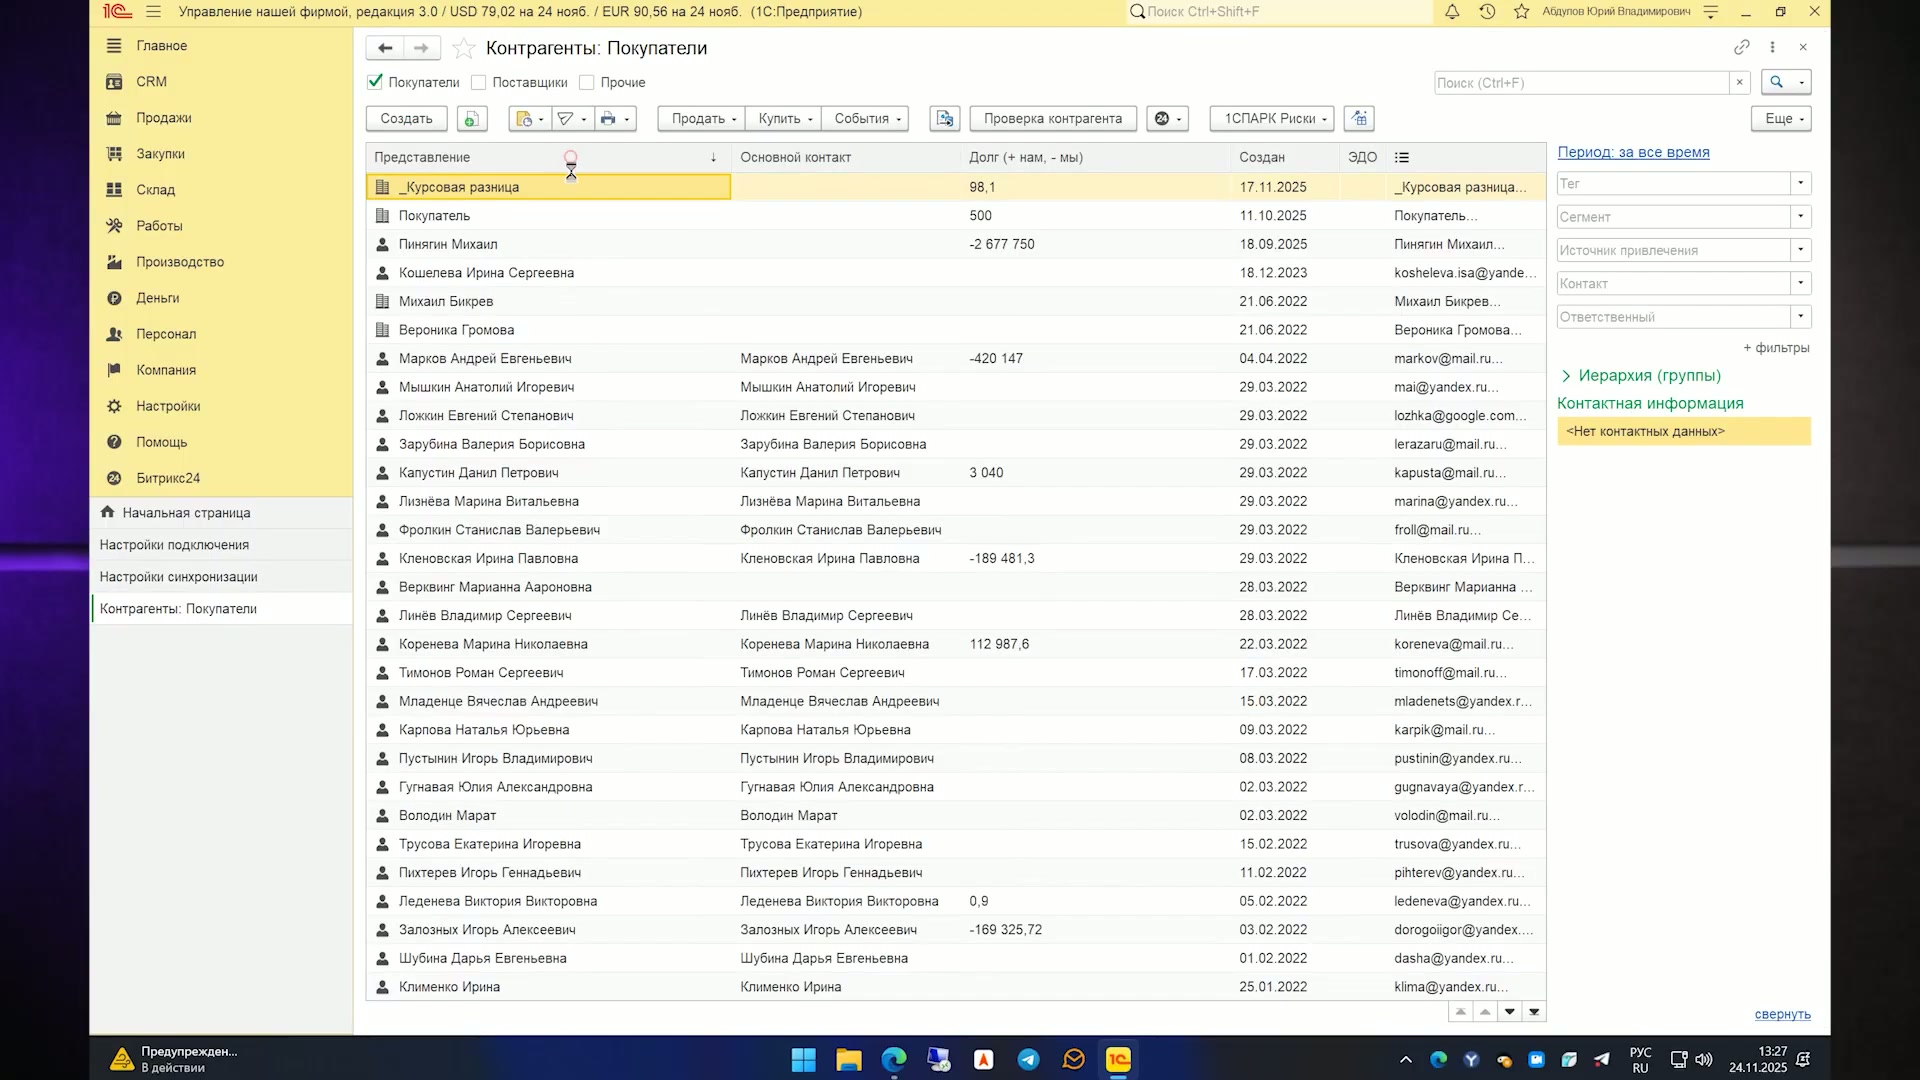Open the Тег filter dropdown
Viewport: 1920px width, 1080px height.
pos(1801,184)
